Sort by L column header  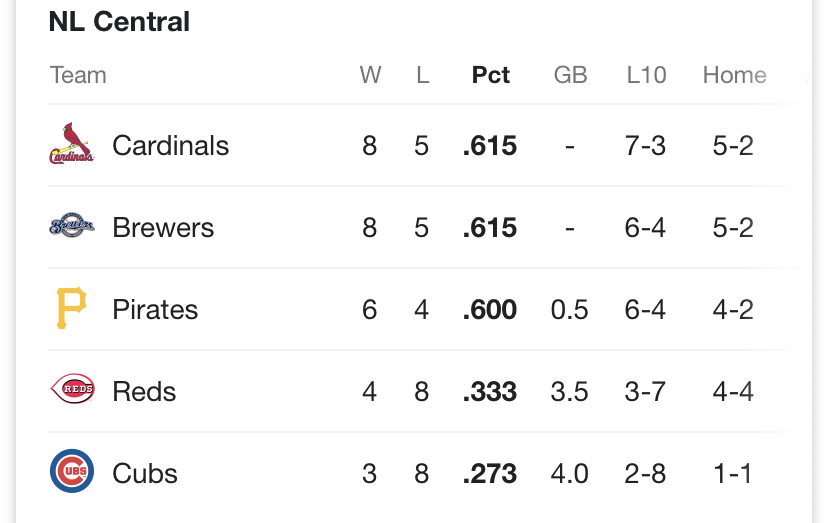pyautogui.click(x=422, y=75)
